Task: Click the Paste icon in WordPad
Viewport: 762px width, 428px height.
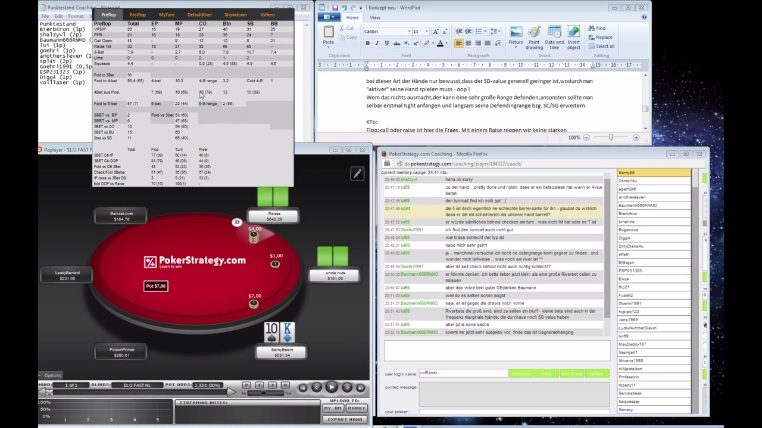Action: click(329, 33)
